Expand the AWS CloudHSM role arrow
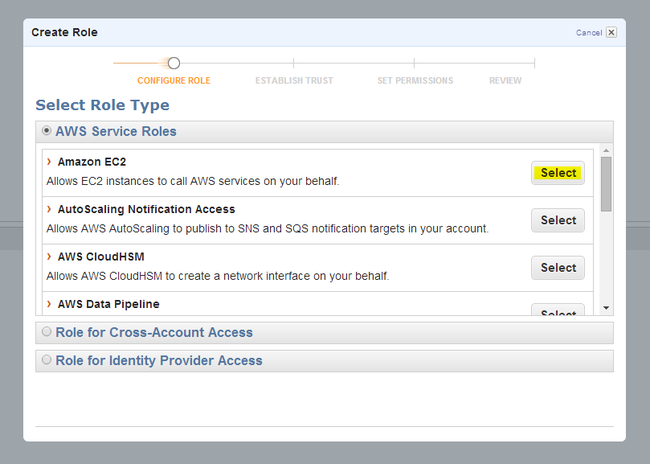 [x=49, y=256]
